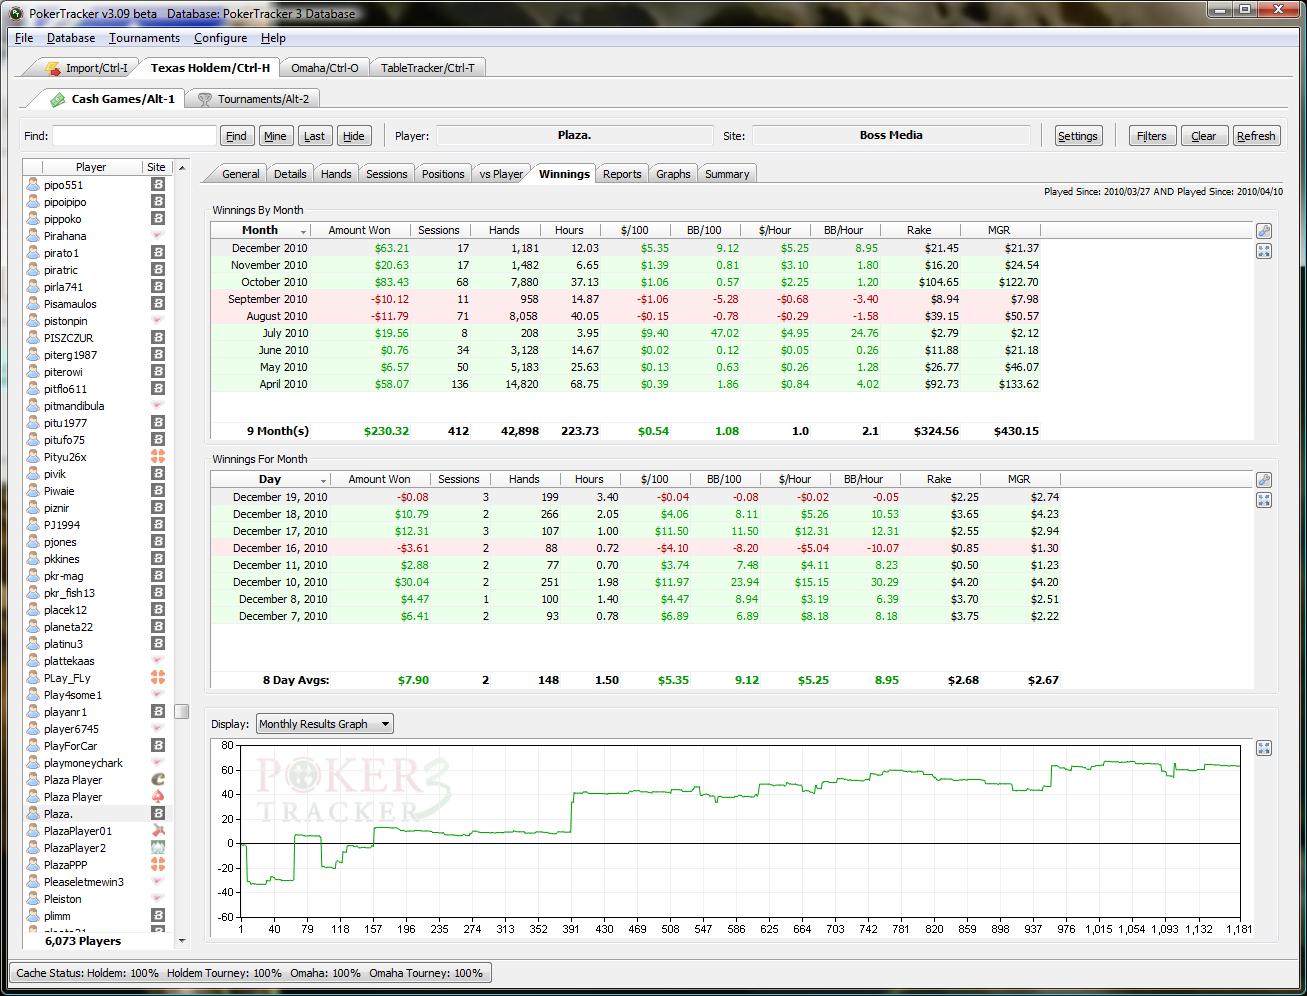Screen dimensions: 1307x996
Task: Click the site icon for first Plaza Player
Action: 158,780
